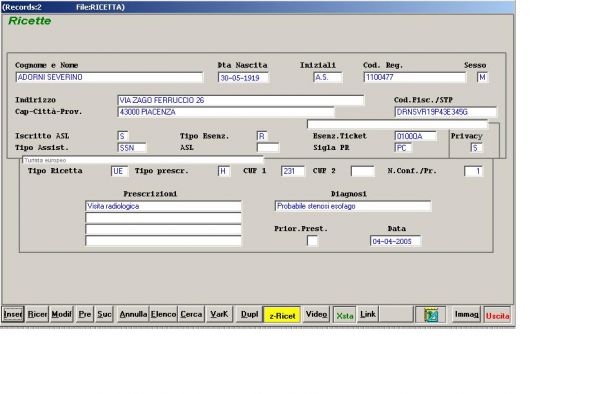Go to previous record with Pre
Screen dimensions: 600x394
click(85, 314)
